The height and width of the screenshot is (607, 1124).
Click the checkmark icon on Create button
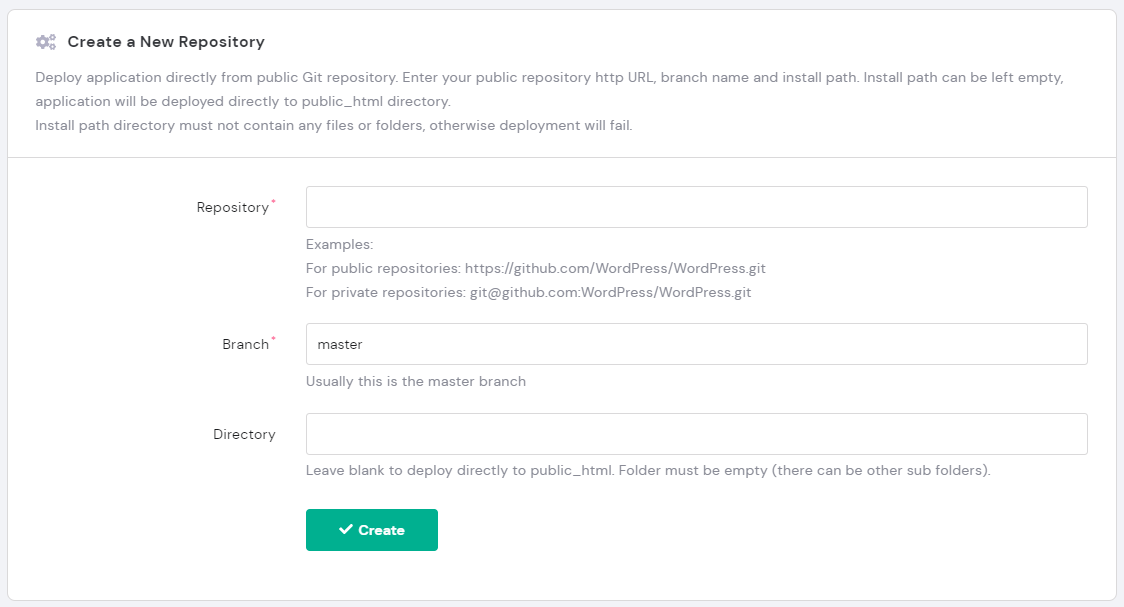[x=346, y=530]
